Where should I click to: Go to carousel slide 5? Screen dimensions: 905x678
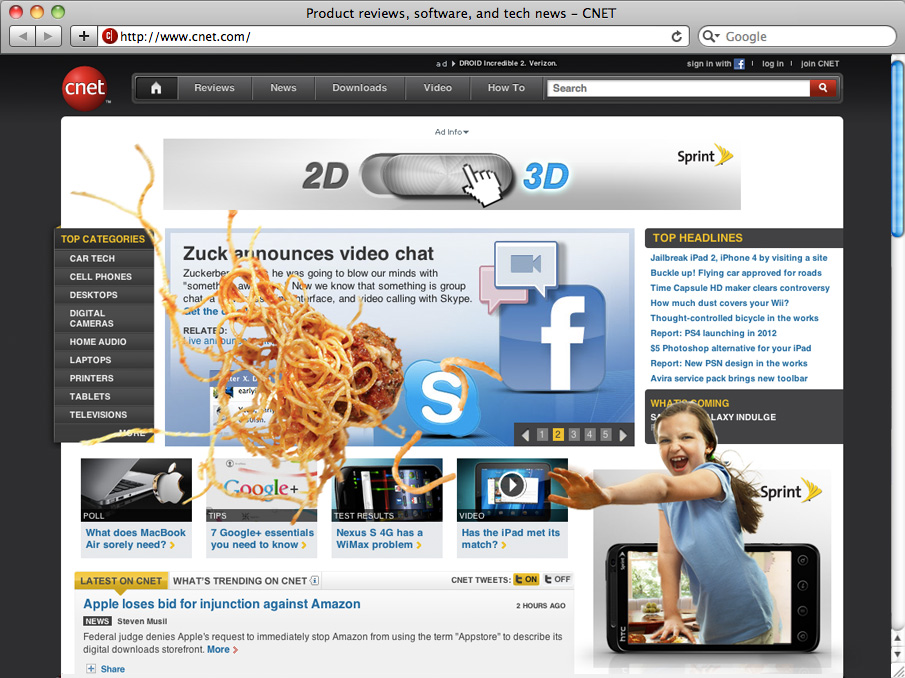[x=605, y=434]
